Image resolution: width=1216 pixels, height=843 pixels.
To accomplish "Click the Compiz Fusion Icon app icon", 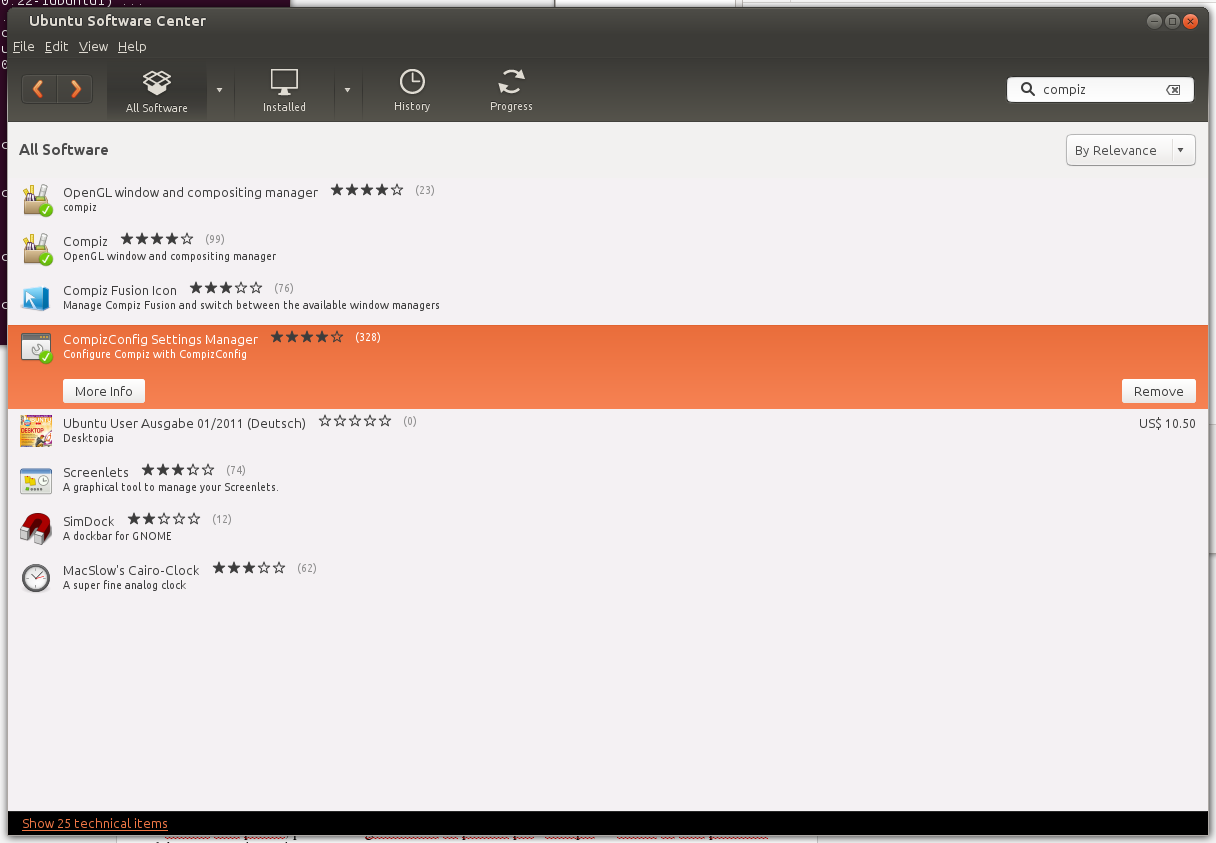I will point(36,298).
